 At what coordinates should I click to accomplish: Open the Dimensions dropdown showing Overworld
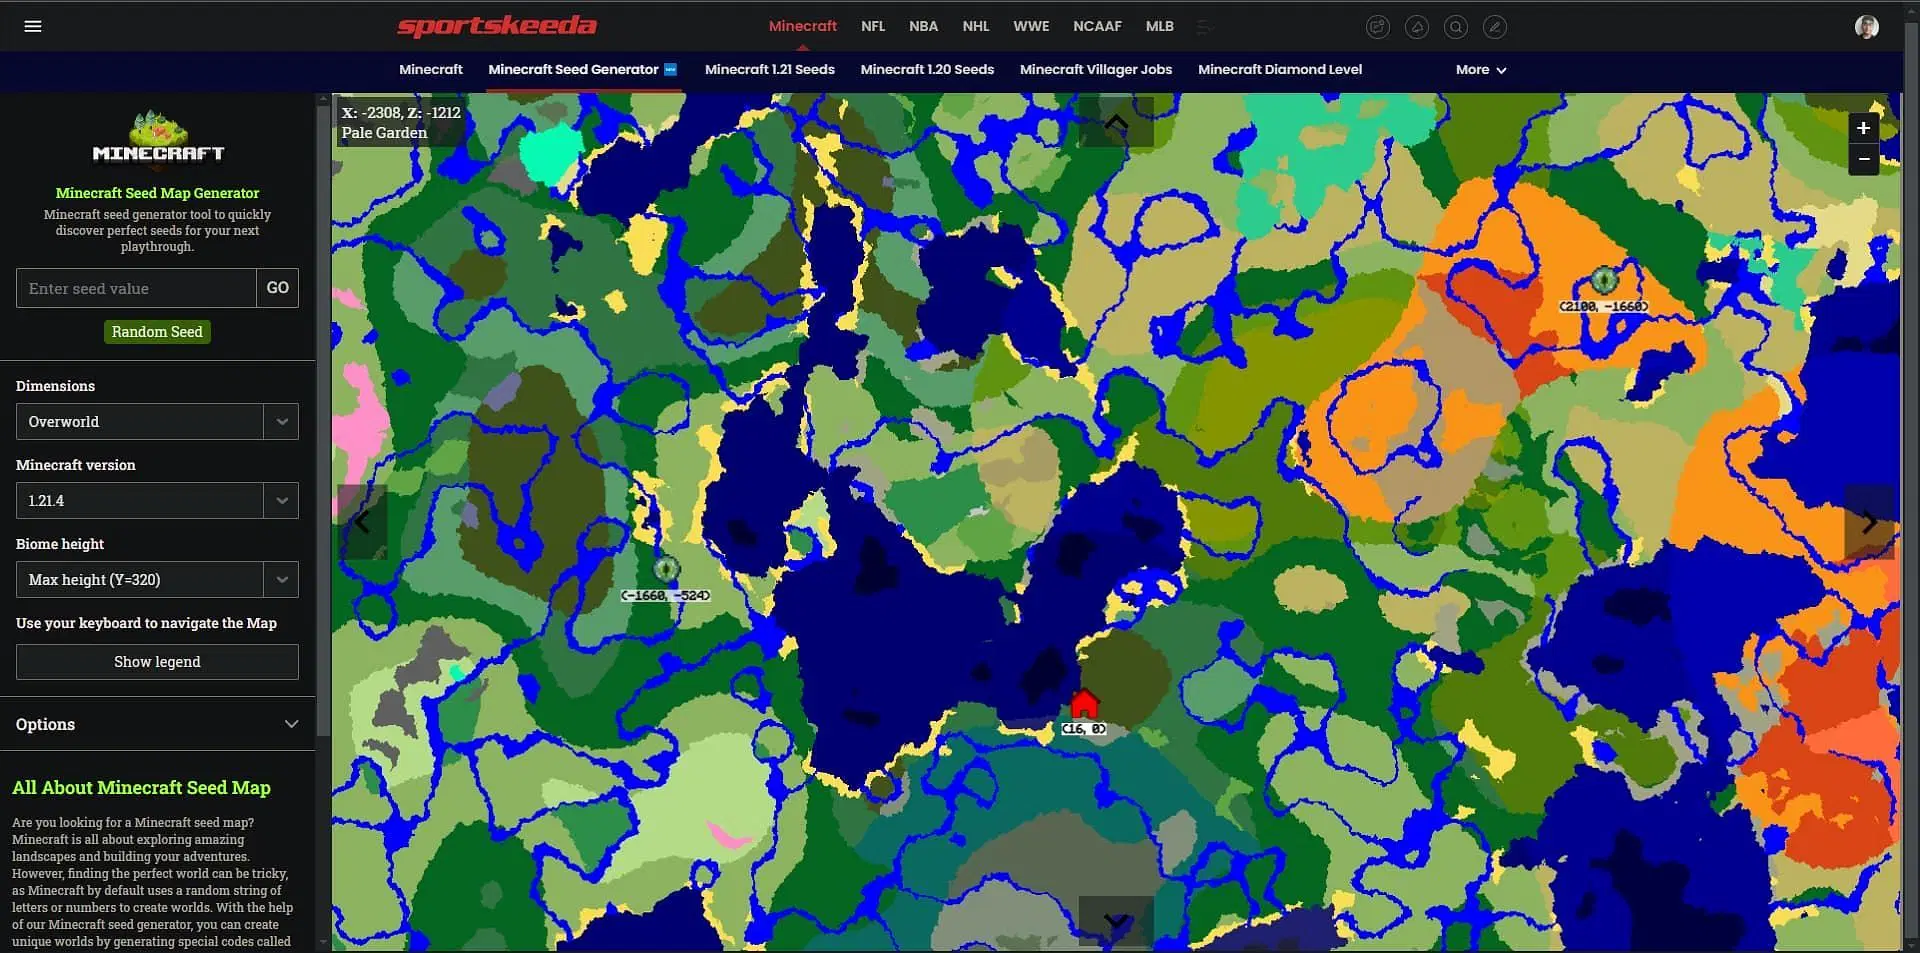157,422
